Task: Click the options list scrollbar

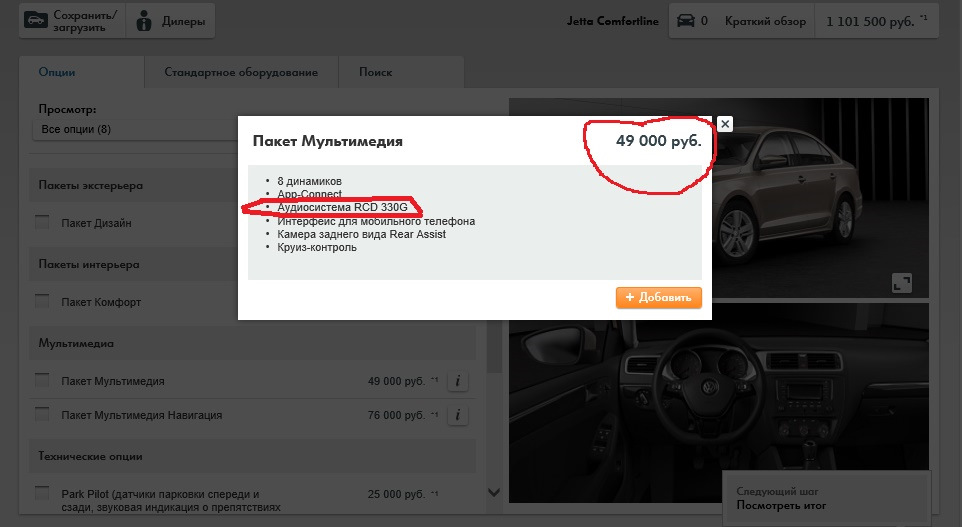Action: pos(494,348)
